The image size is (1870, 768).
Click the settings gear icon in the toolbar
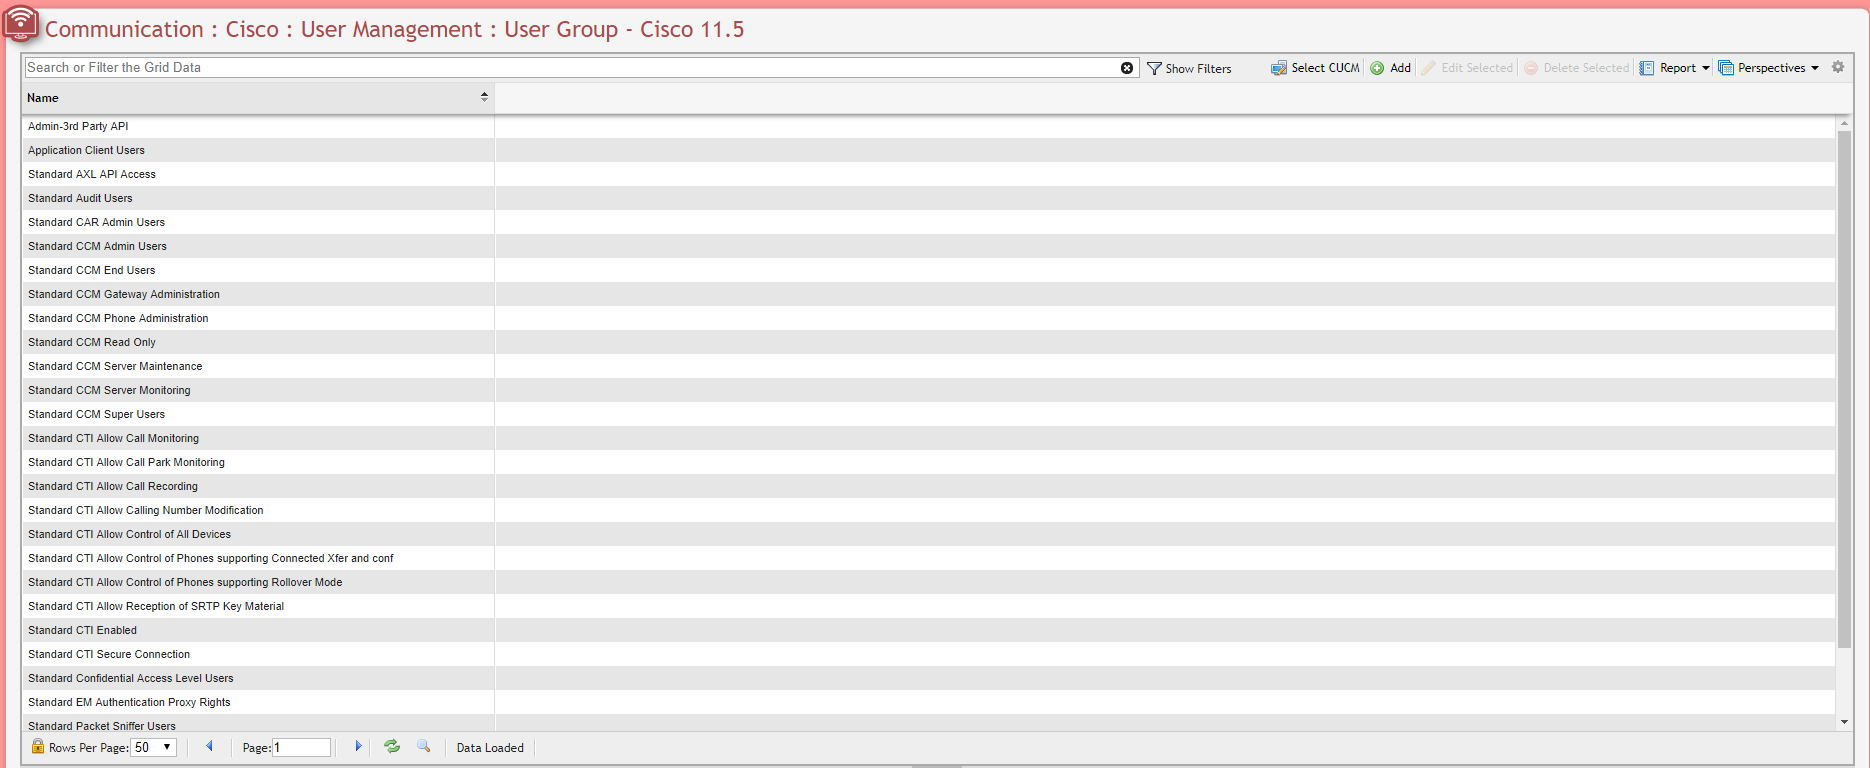(1838, 67)
